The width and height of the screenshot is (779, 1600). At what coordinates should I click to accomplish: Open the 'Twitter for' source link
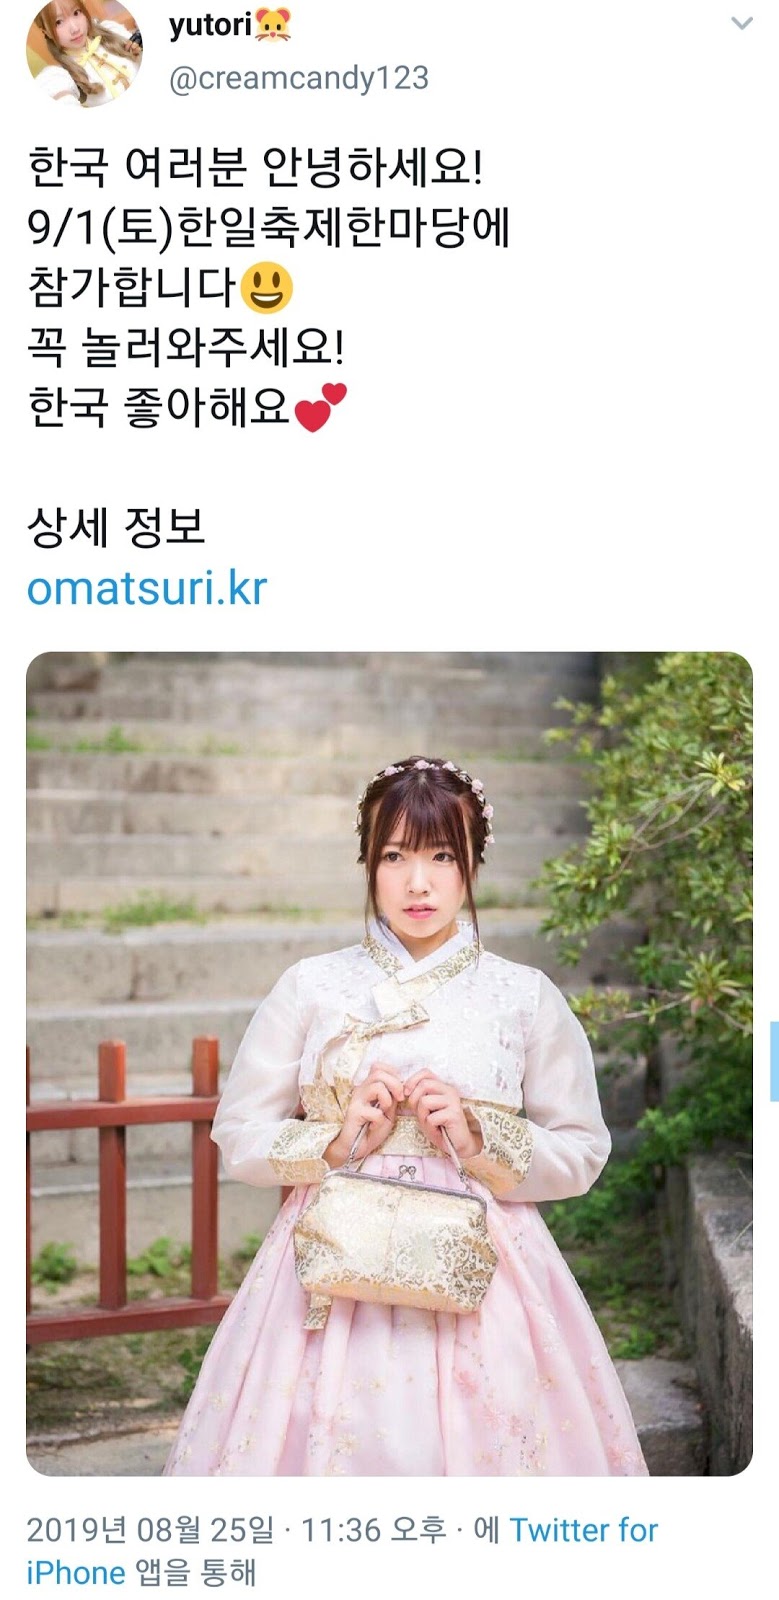584,1530
